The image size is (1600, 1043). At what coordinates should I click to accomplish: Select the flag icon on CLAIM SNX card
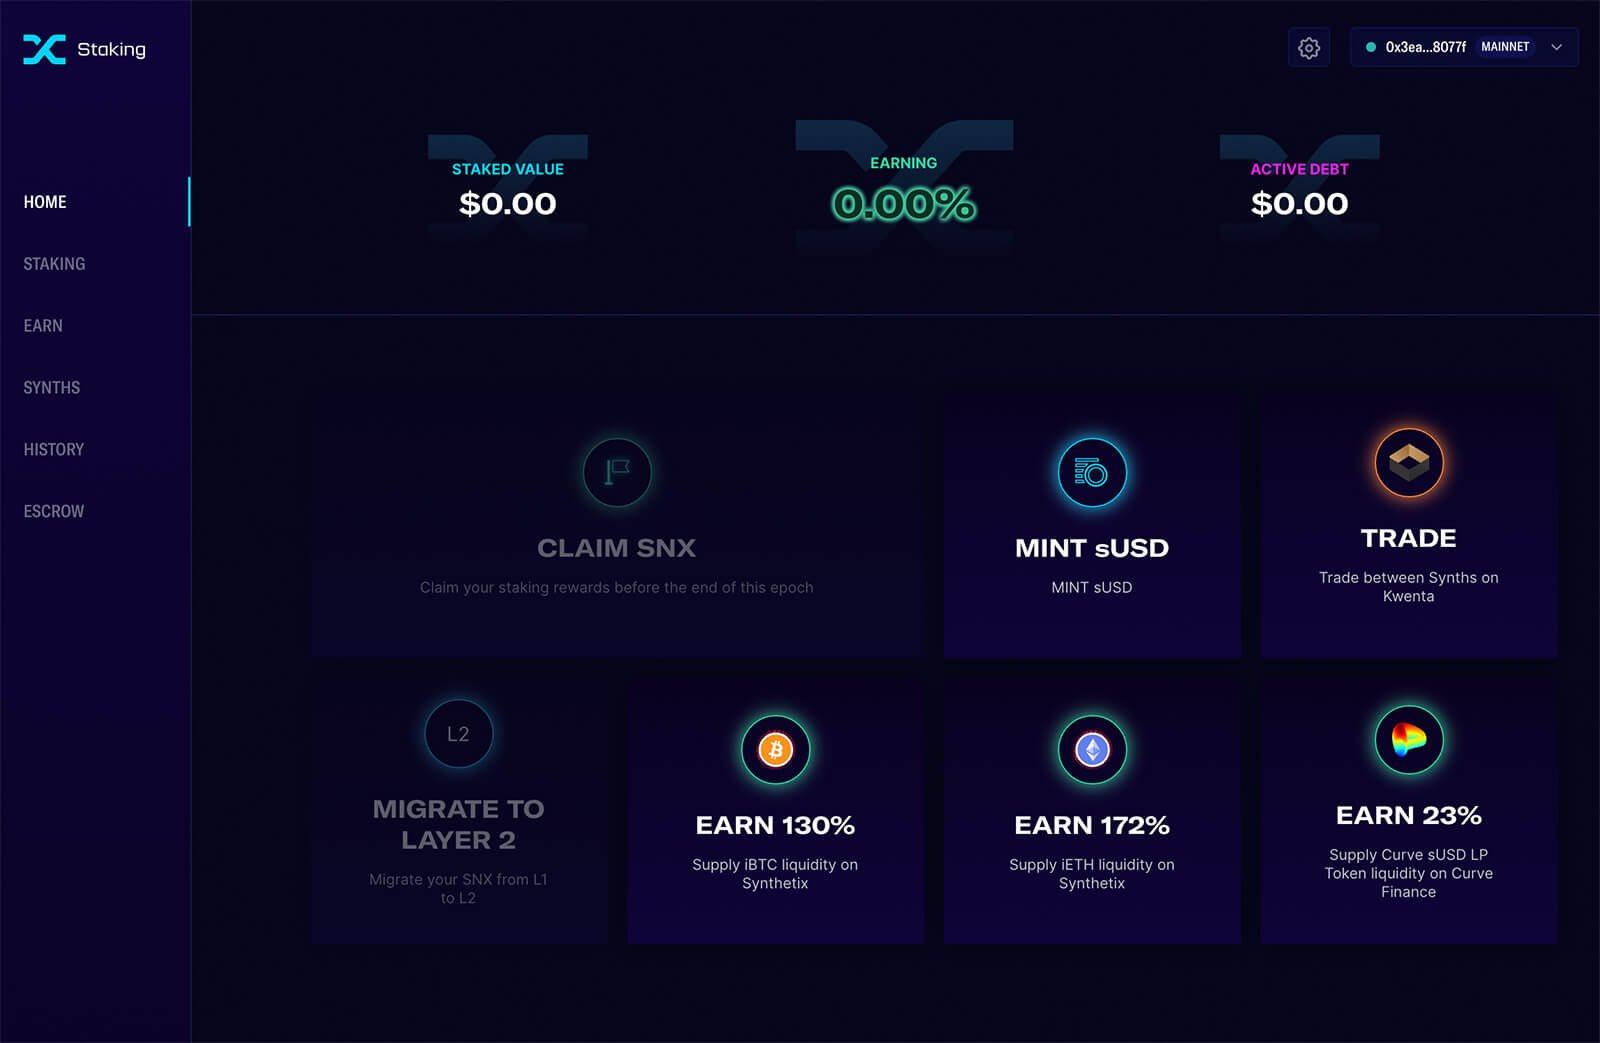click(x=617, y=471)
